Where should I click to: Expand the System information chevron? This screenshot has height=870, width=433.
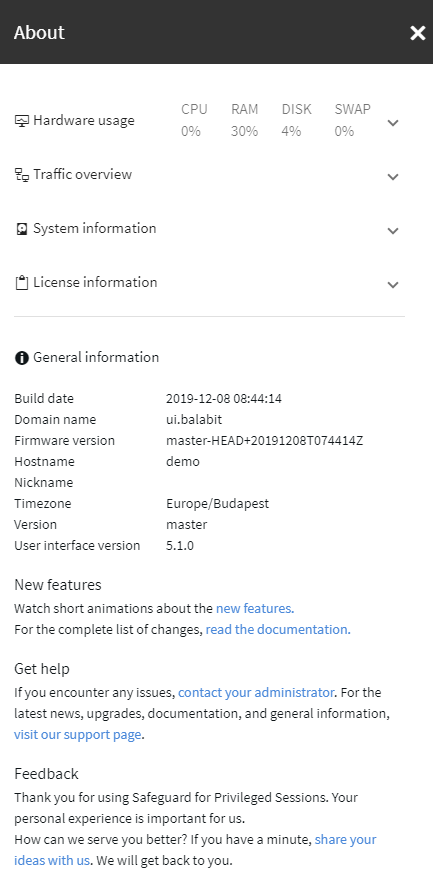(393, 231)
